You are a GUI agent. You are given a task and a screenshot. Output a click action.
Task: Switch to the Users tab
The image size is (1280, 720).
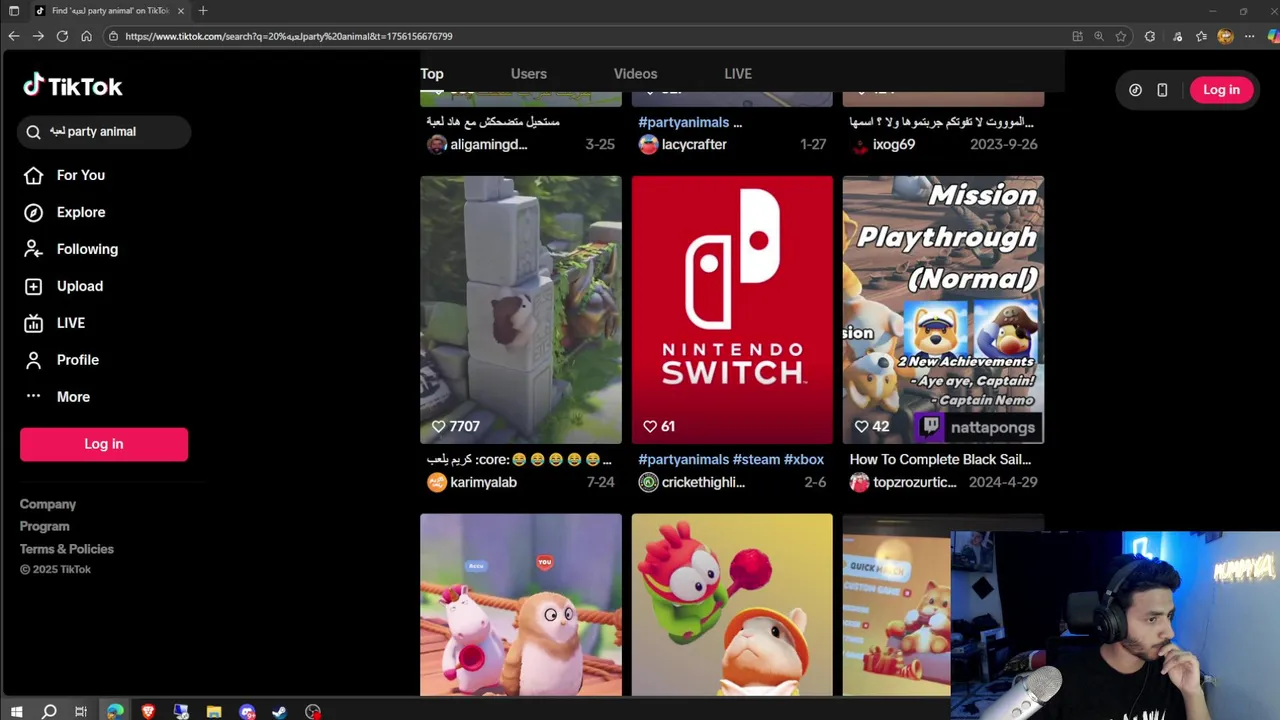coord(529,74)
